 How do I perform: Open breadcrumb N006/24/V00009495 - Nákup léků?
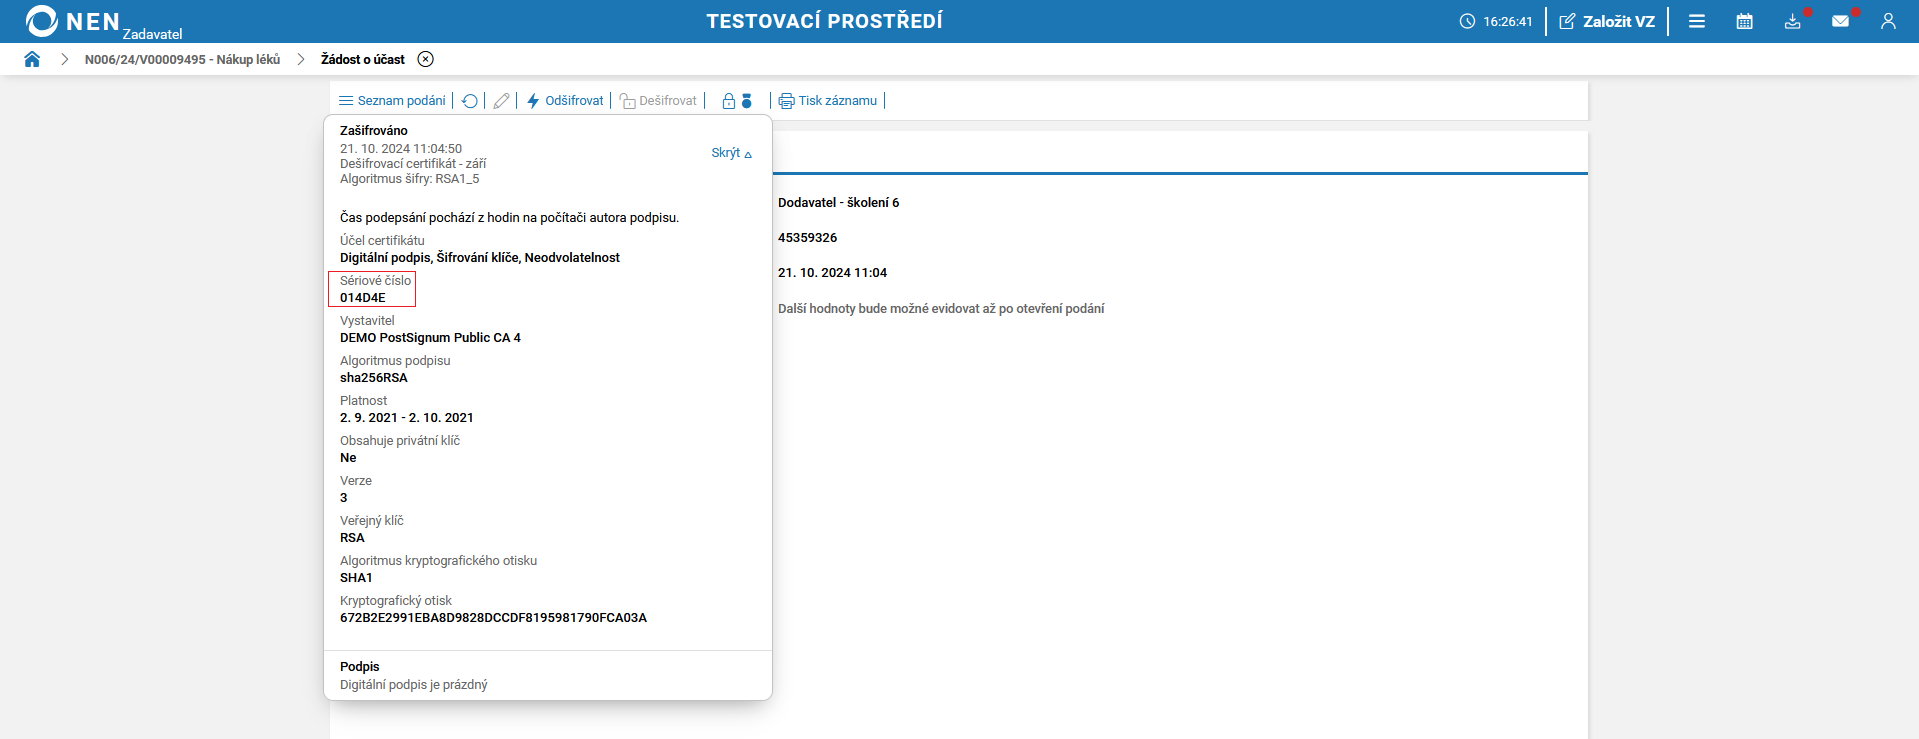pyautogui.click(x=182, y=59)
